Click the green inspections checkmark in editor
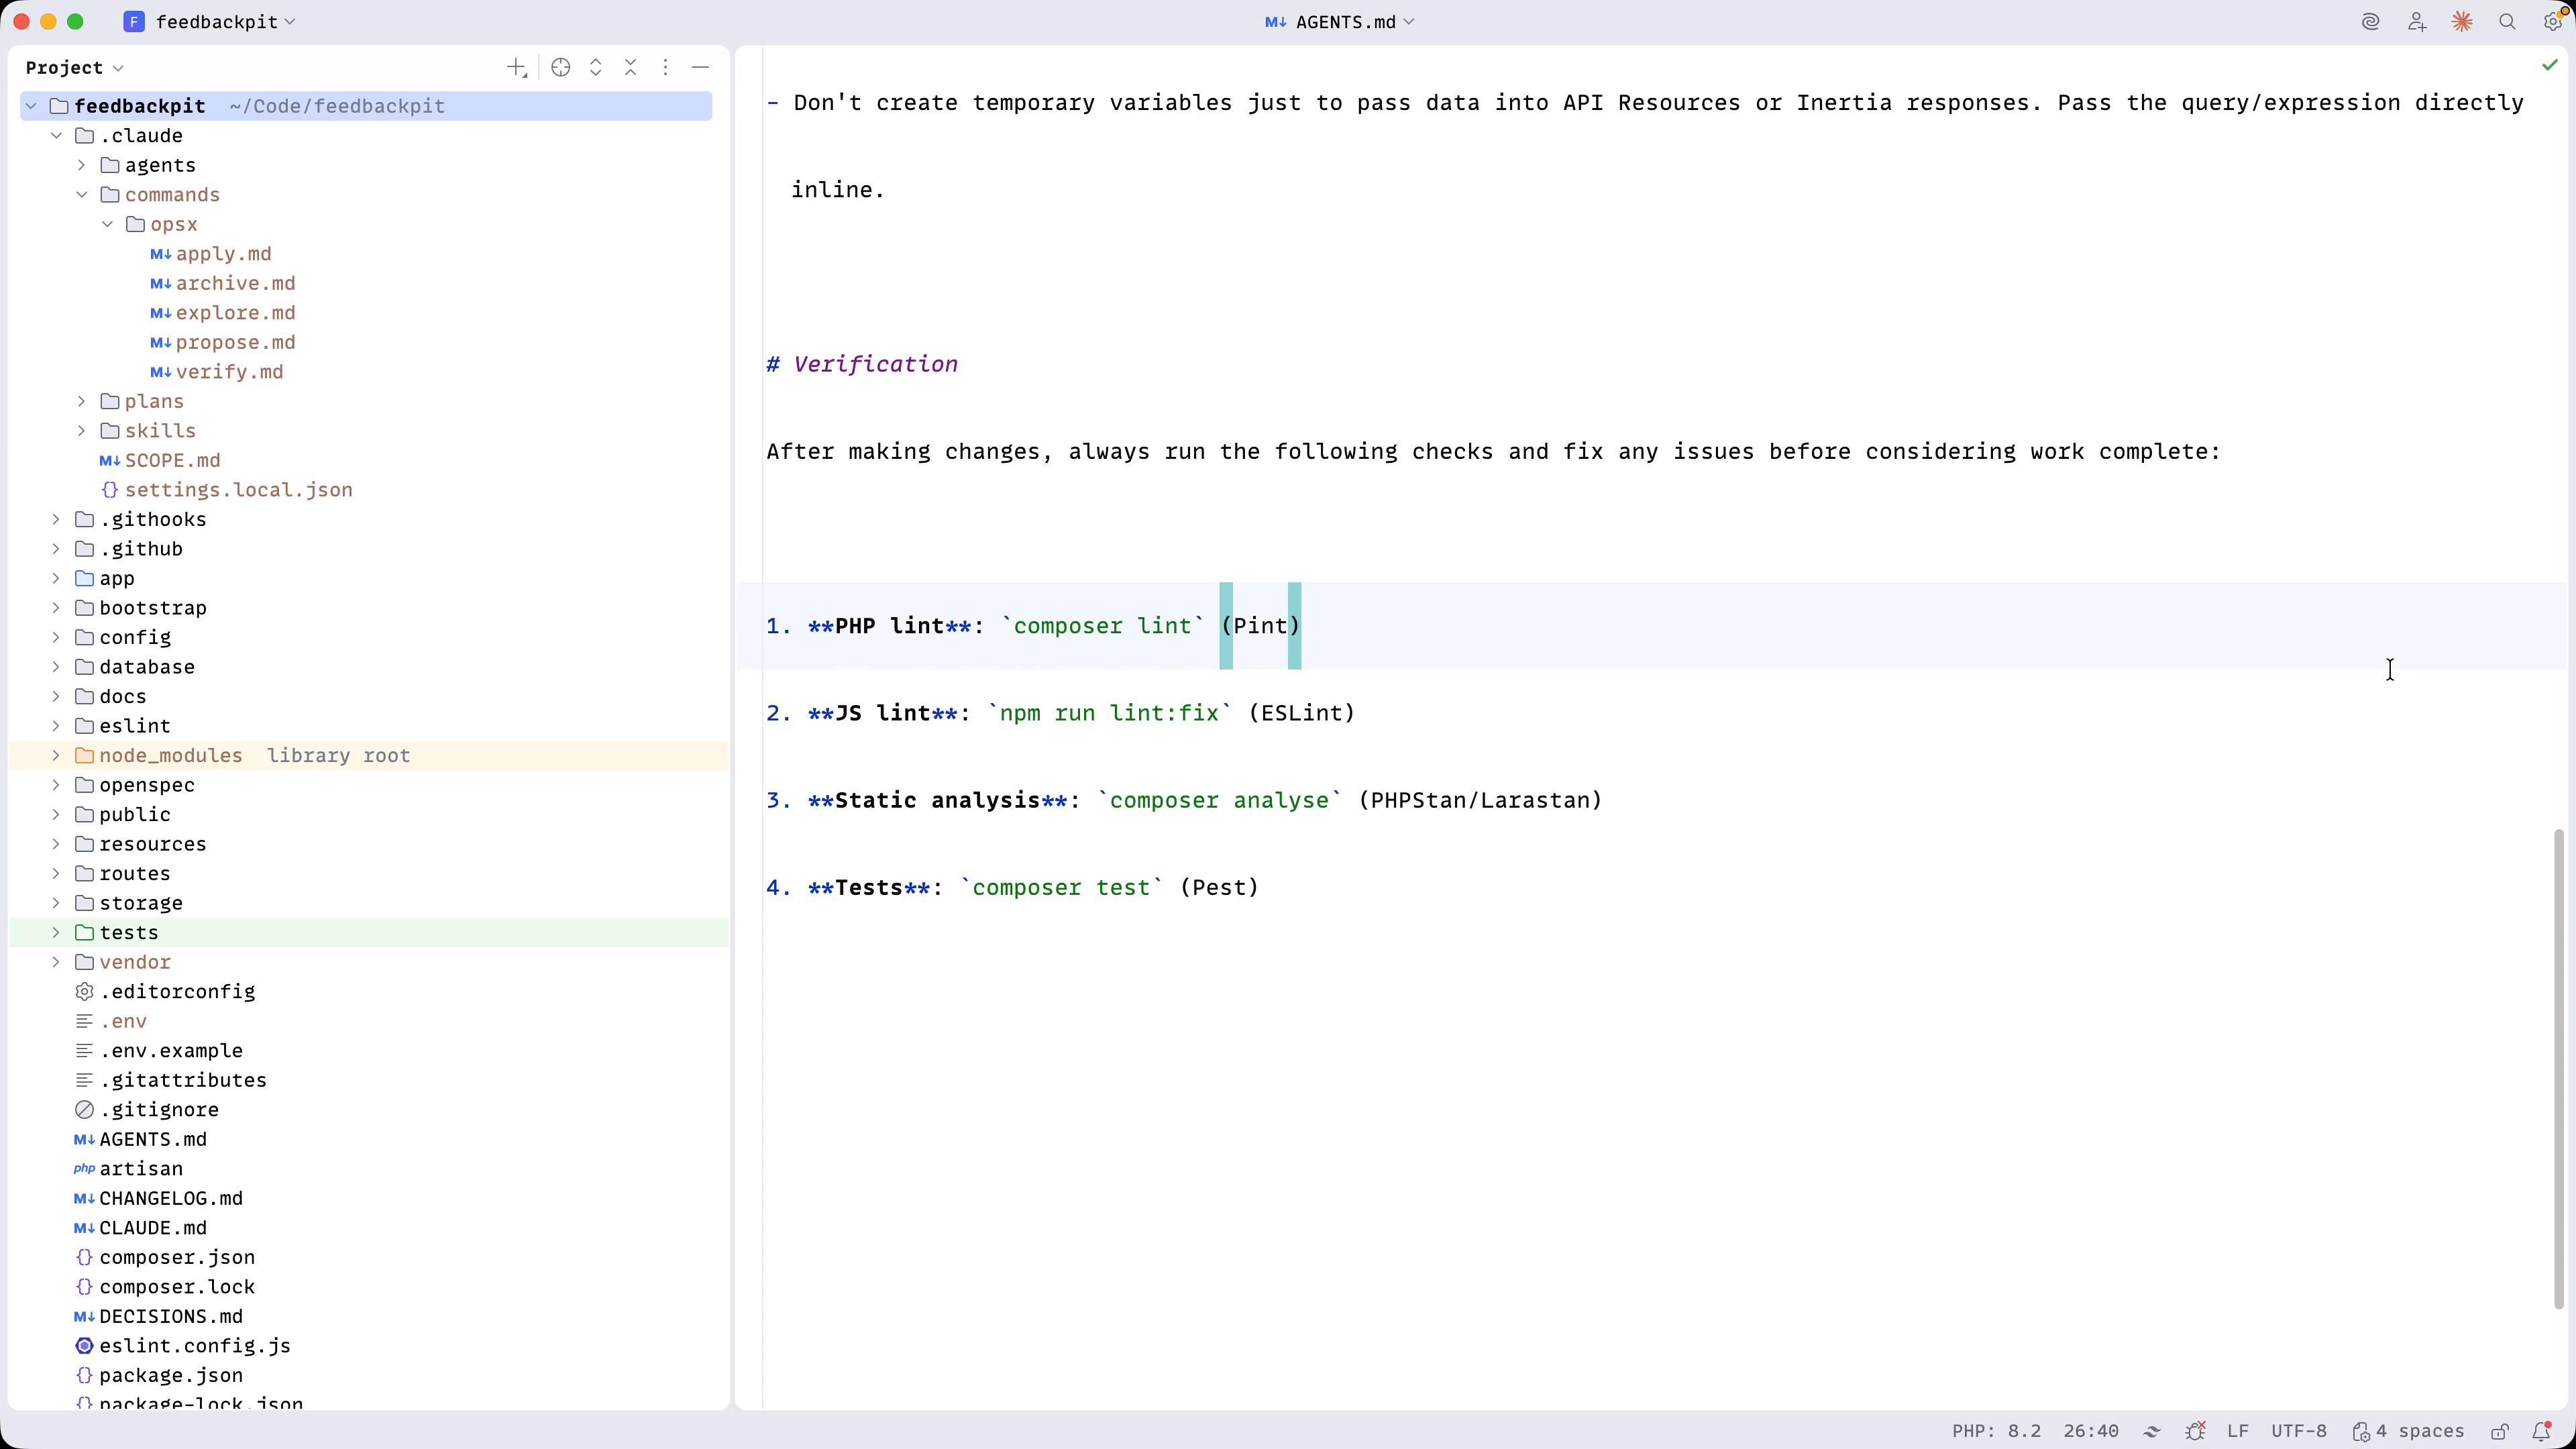The width and height of the screenshot is (2576, 1449). (x=2550, y=65)
